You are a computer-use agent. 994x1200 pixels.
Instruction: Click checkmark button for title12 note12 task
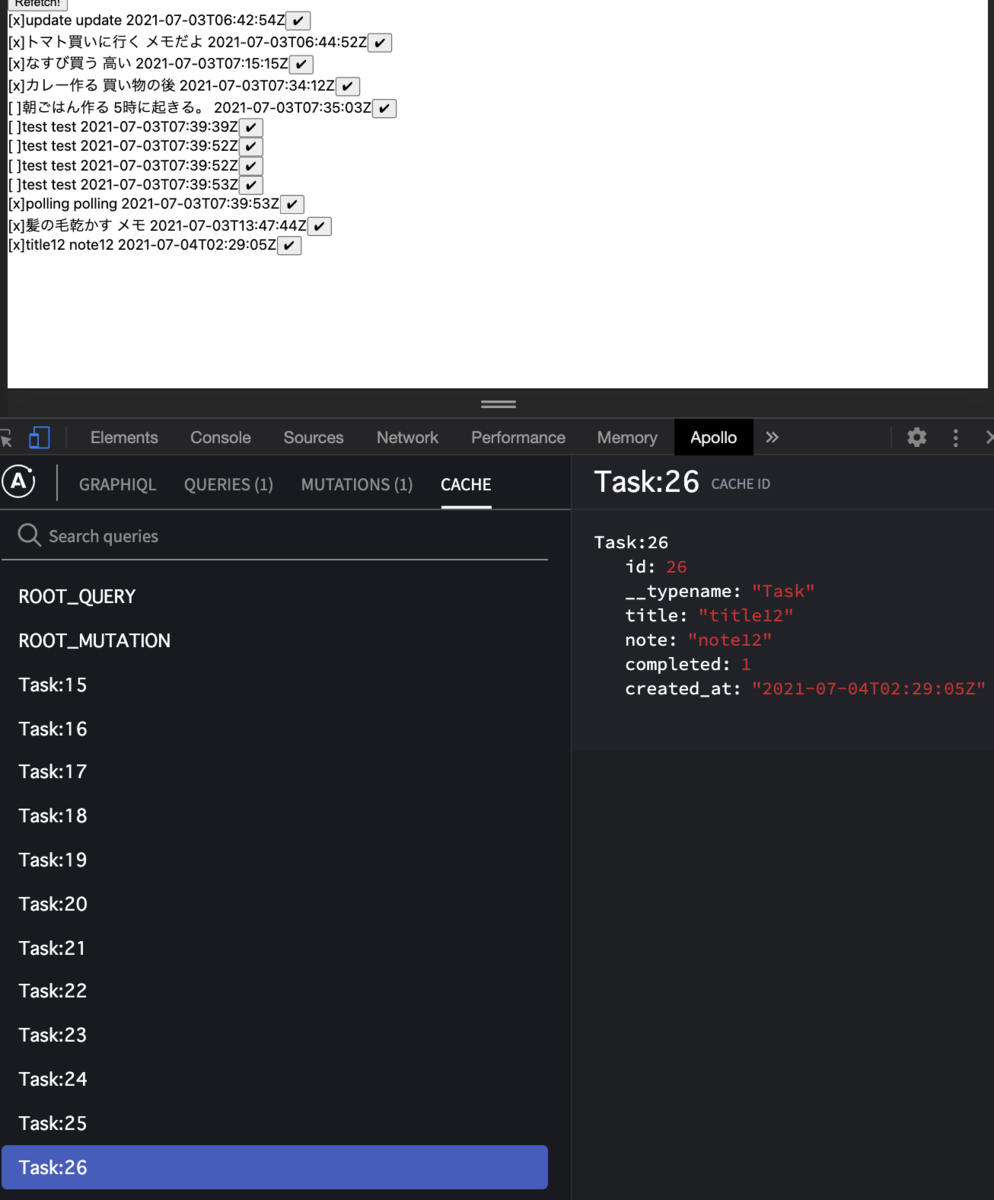pos(289,245)
